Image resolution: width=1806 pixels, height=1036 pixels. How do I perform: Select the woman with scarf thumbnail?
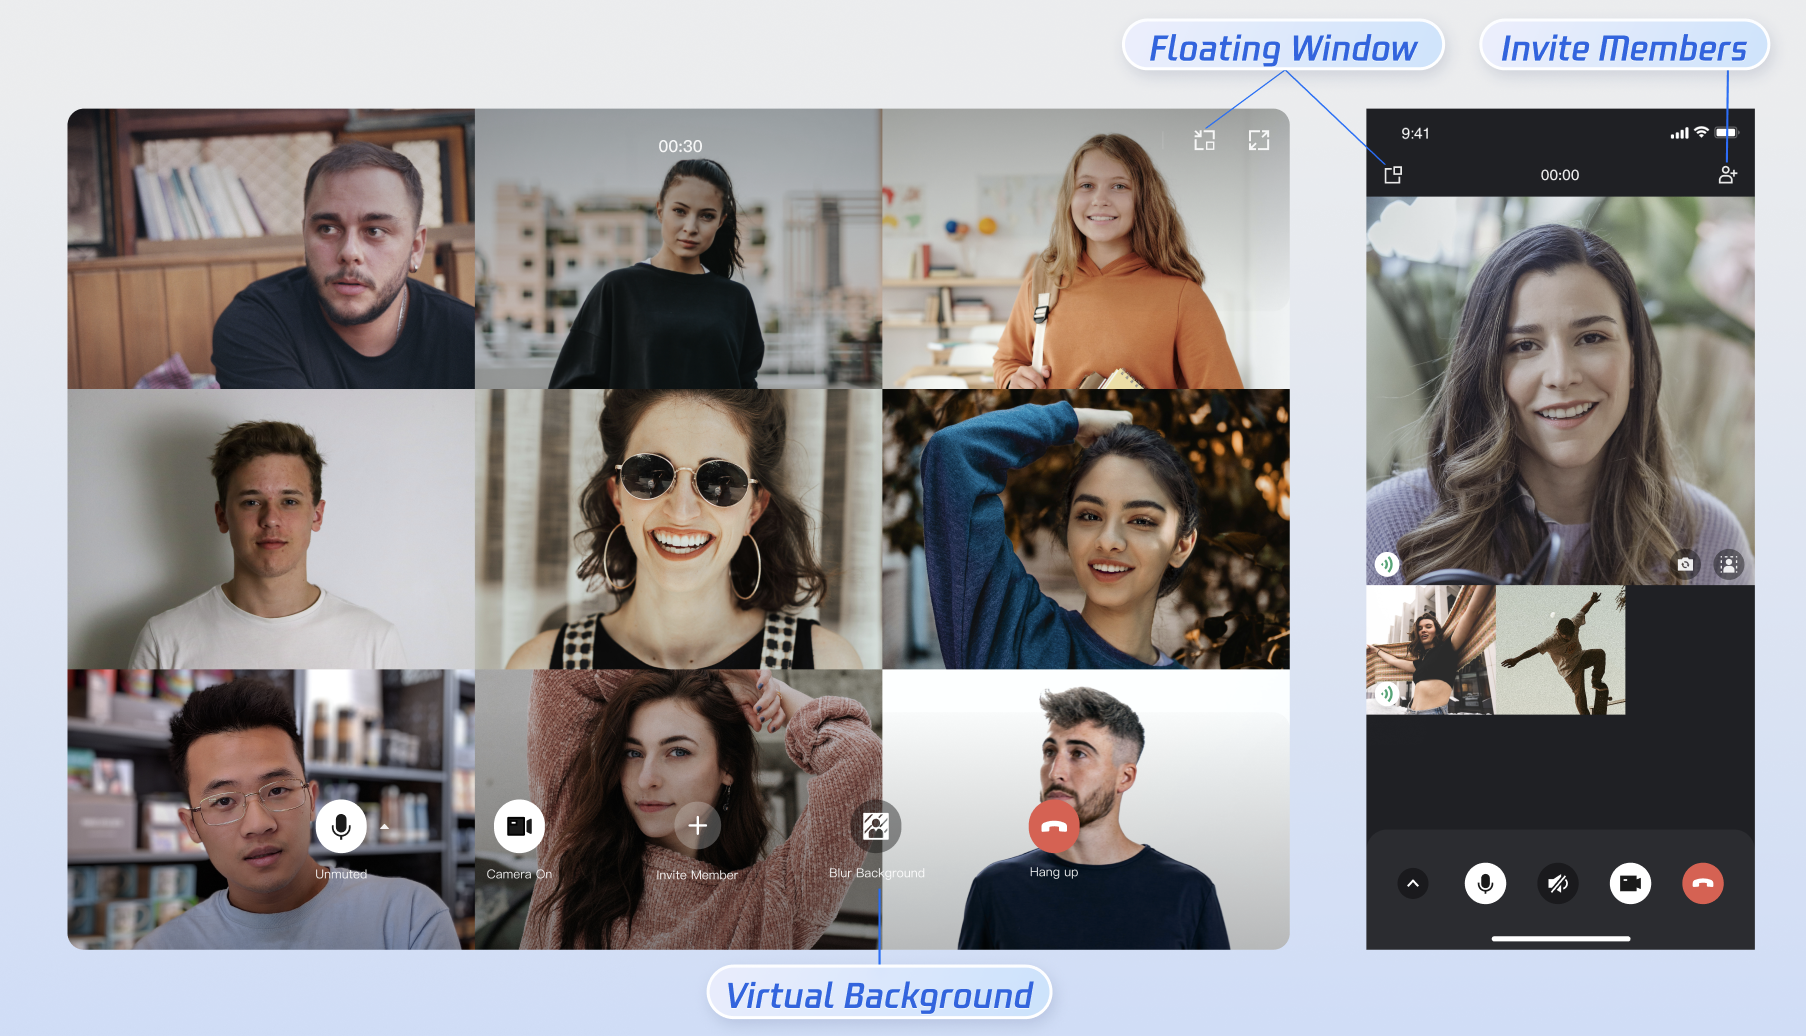pyautogui.click(x=1431, y=650)
